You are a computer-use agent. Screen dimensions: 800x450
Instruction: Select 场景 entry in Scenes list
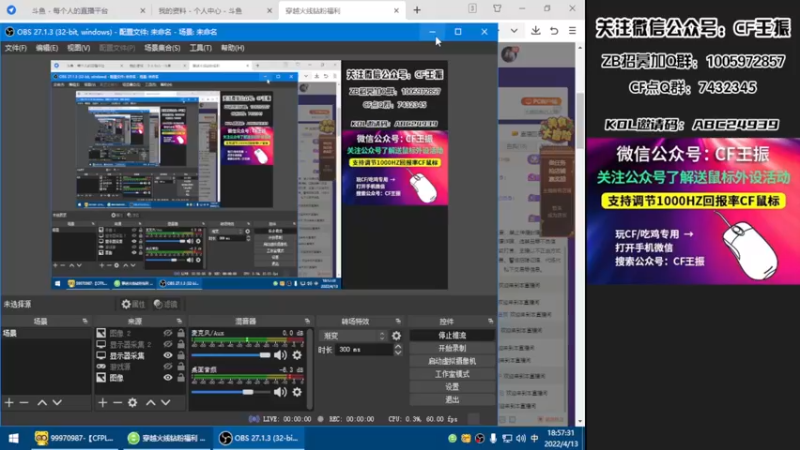(46, 333)
